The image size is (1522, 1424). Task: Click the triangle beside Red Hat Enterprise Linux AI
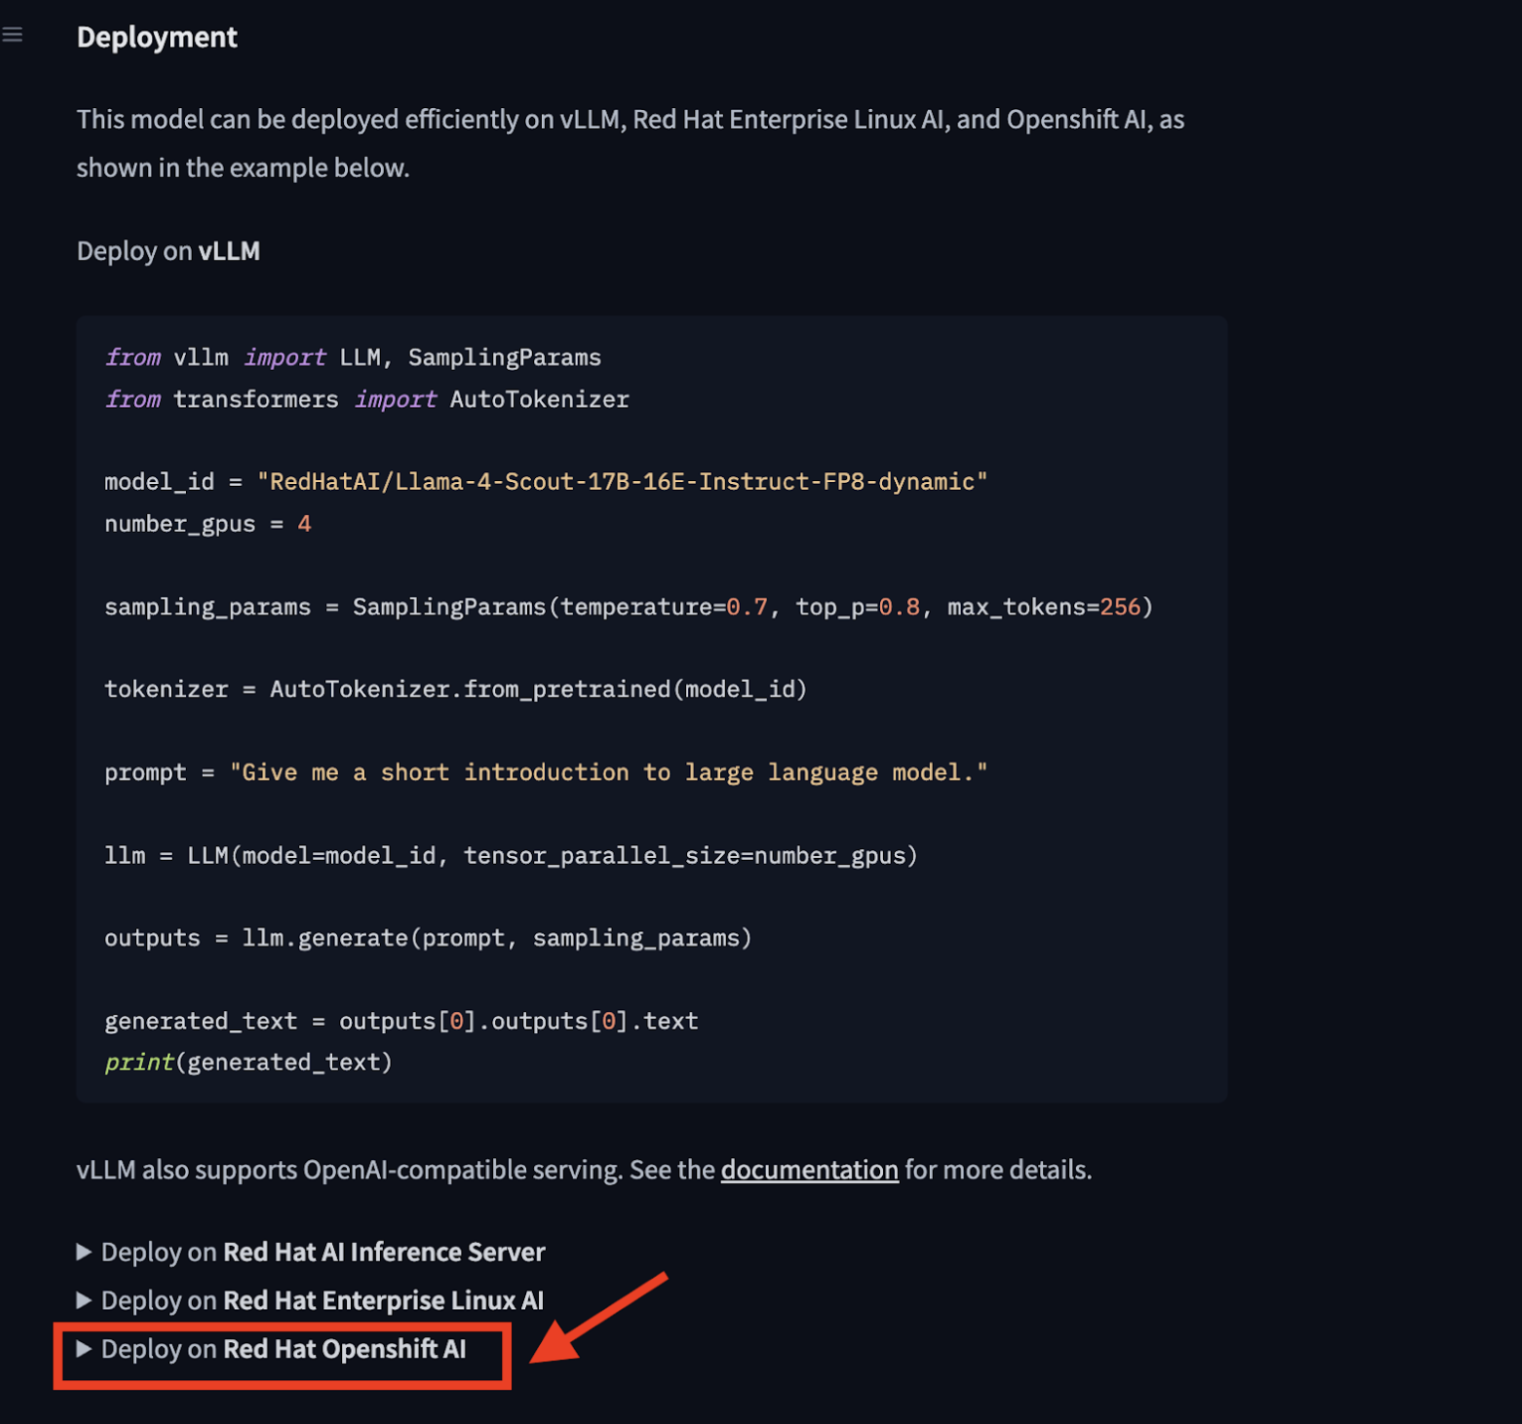click(84, 1300)
